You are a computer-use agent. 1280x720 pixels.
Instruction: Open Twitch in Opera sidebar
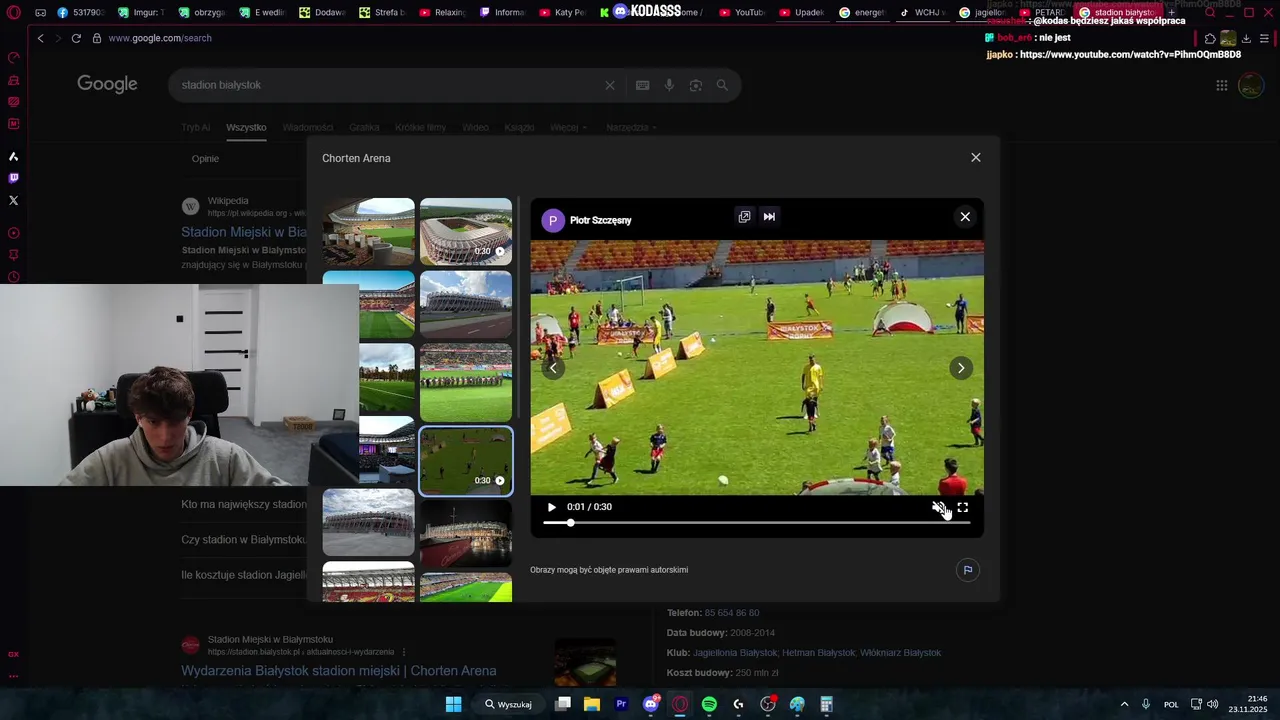pyautogui.click(x=13, y=178)
